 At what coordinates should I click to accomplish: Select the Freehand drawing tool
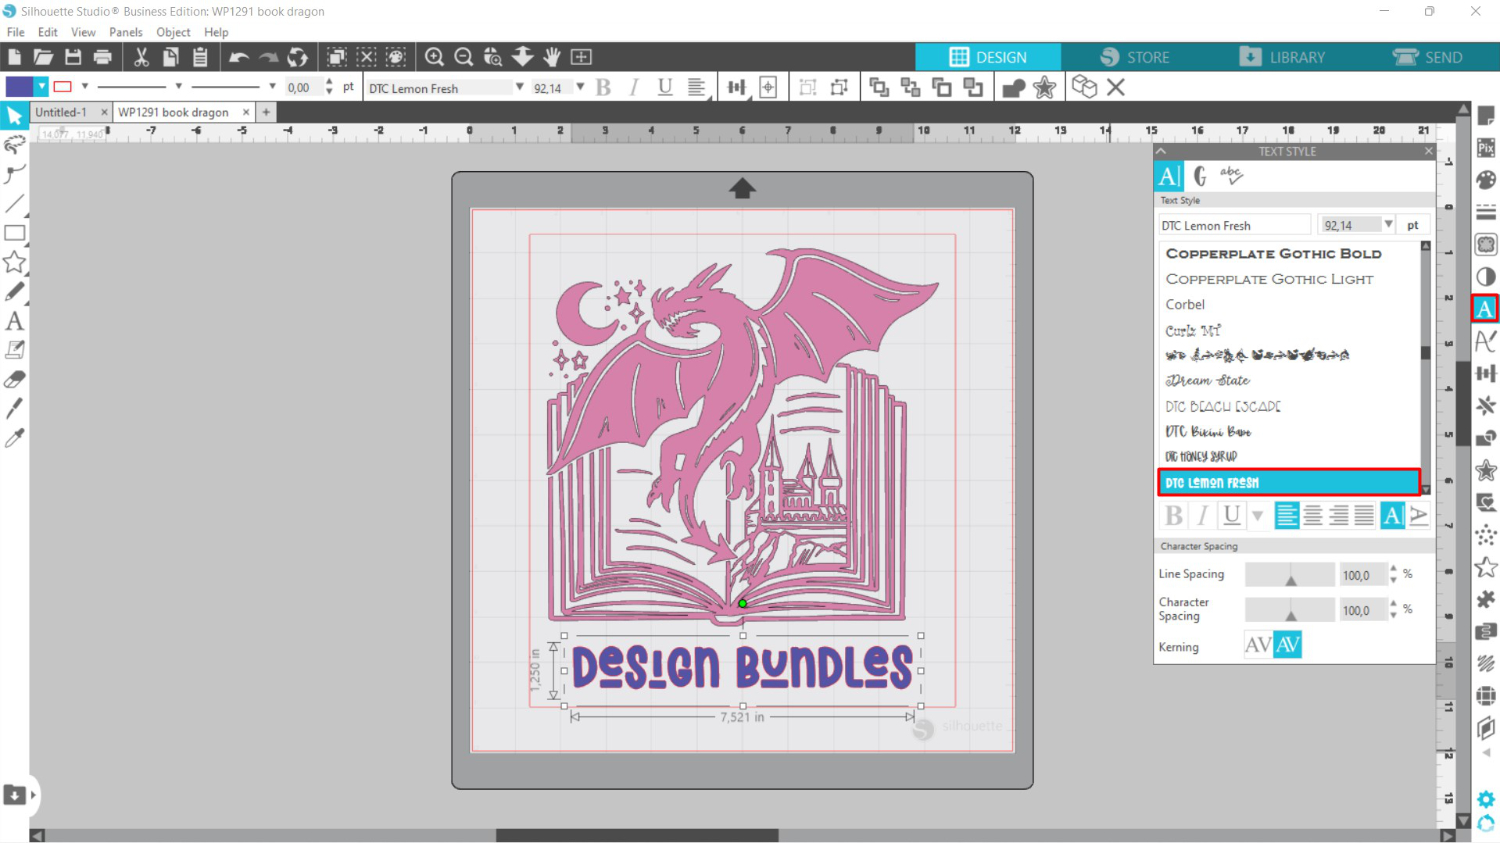[x=14, y=291]
